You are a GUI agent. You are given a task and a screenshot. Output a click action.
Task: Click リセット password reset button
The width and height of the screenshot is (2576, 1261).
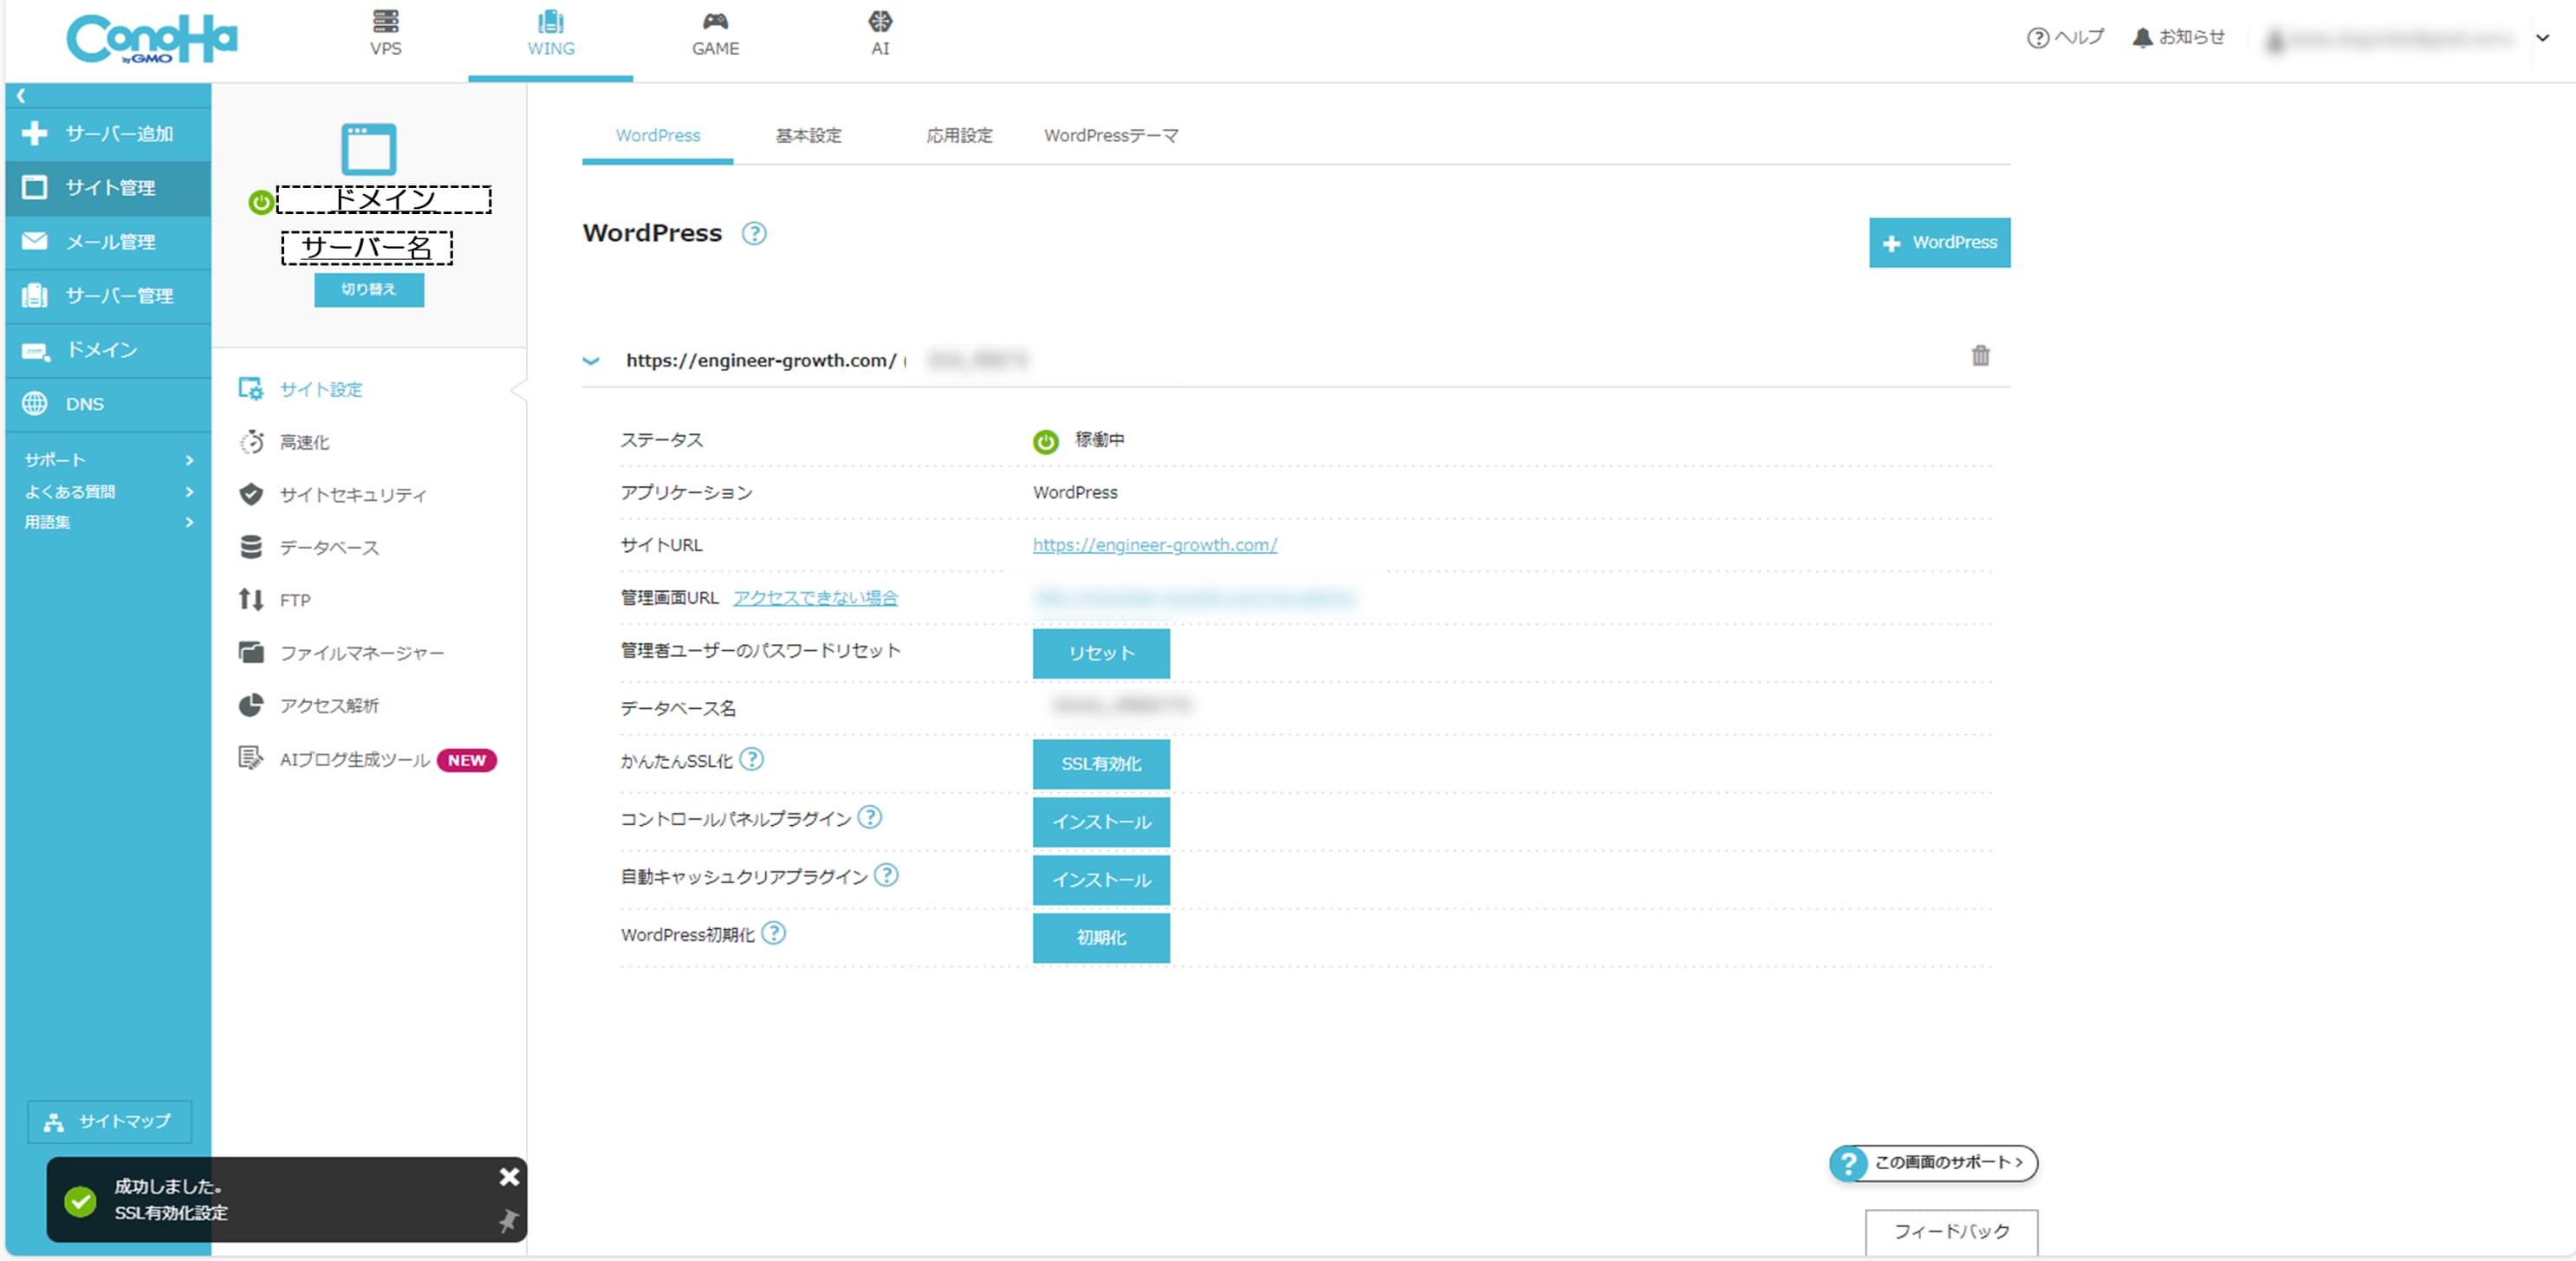pos(1101,653)
